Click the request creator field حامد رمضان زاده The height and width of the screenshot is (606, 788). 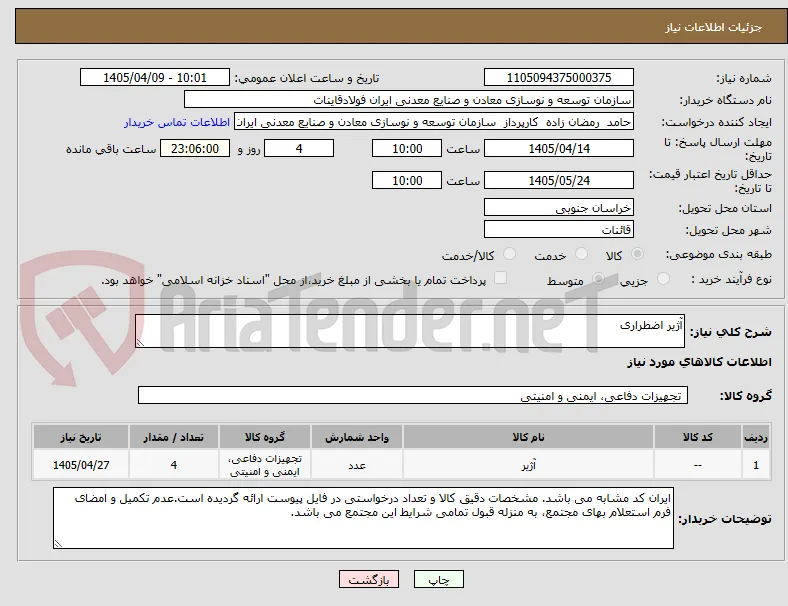[x=434, y=122]
